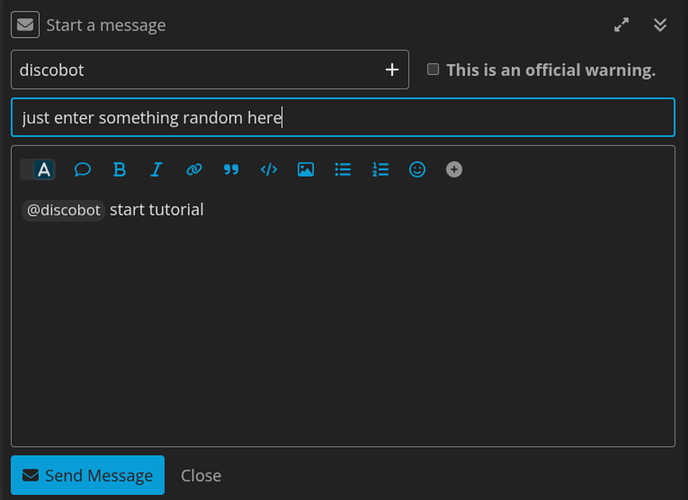Image resolution: width=688 pixels, height=500 pixels.
Task: Apply bold formatting to text
Action: pyautogui.click(x=119, y=169)
